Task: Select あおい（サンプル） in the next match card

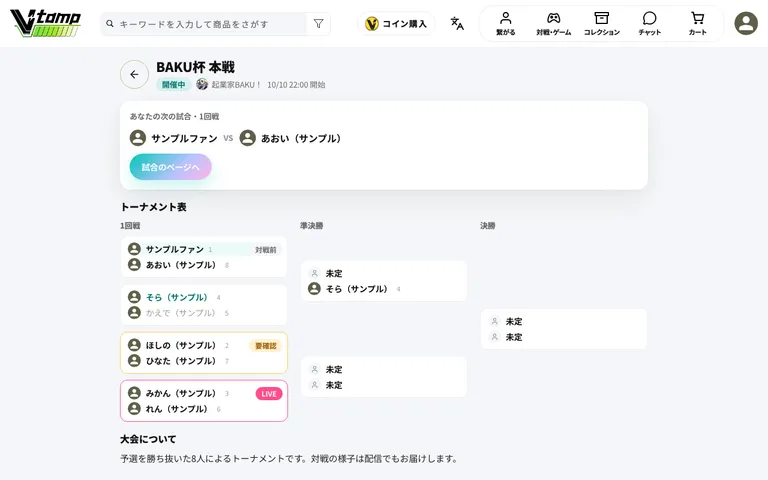Action: (x=301, y=139)
